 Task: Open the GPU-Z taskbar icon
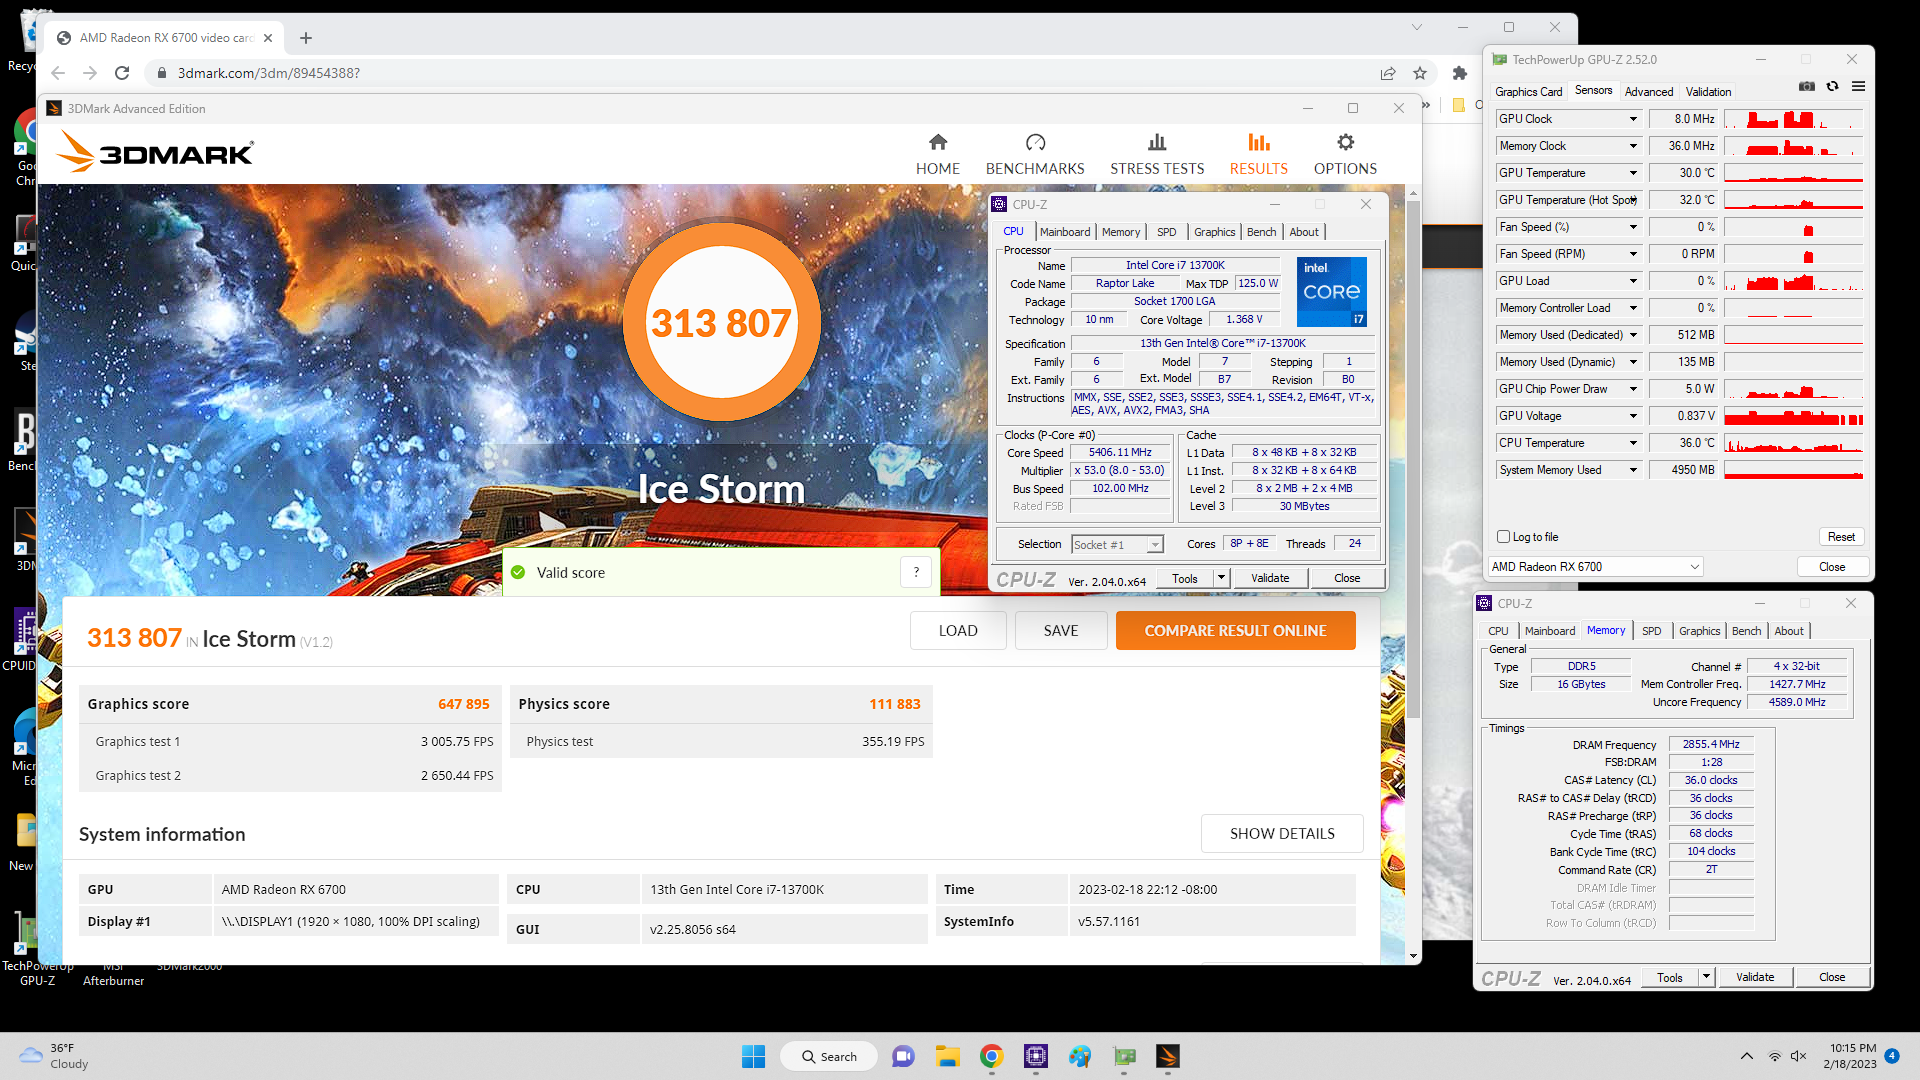[1124, 1056]
